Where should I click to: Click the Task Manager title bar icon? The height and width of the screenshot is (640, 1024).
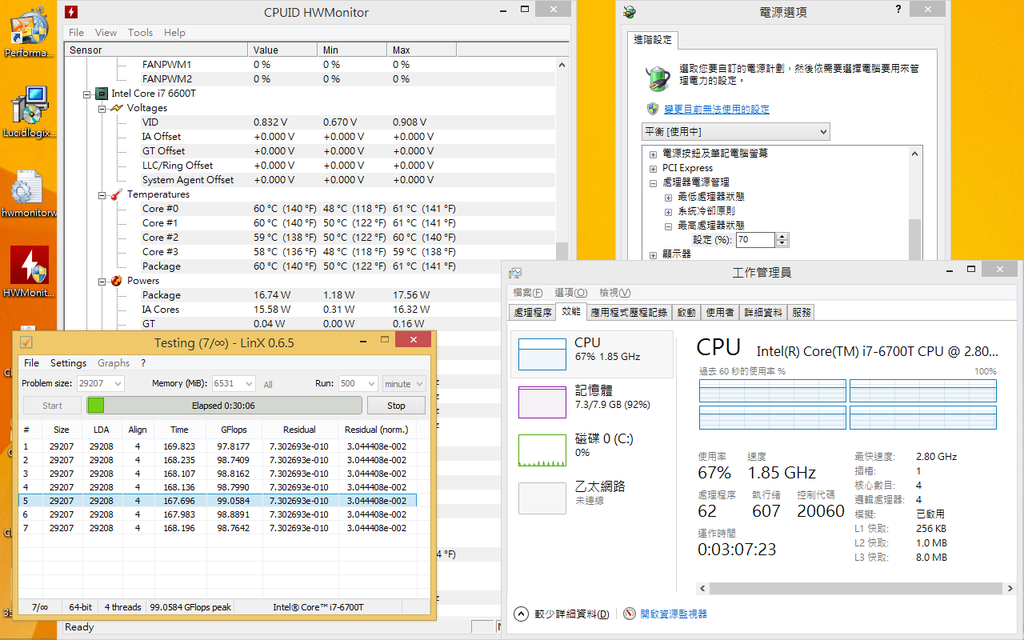coord(516,272)
